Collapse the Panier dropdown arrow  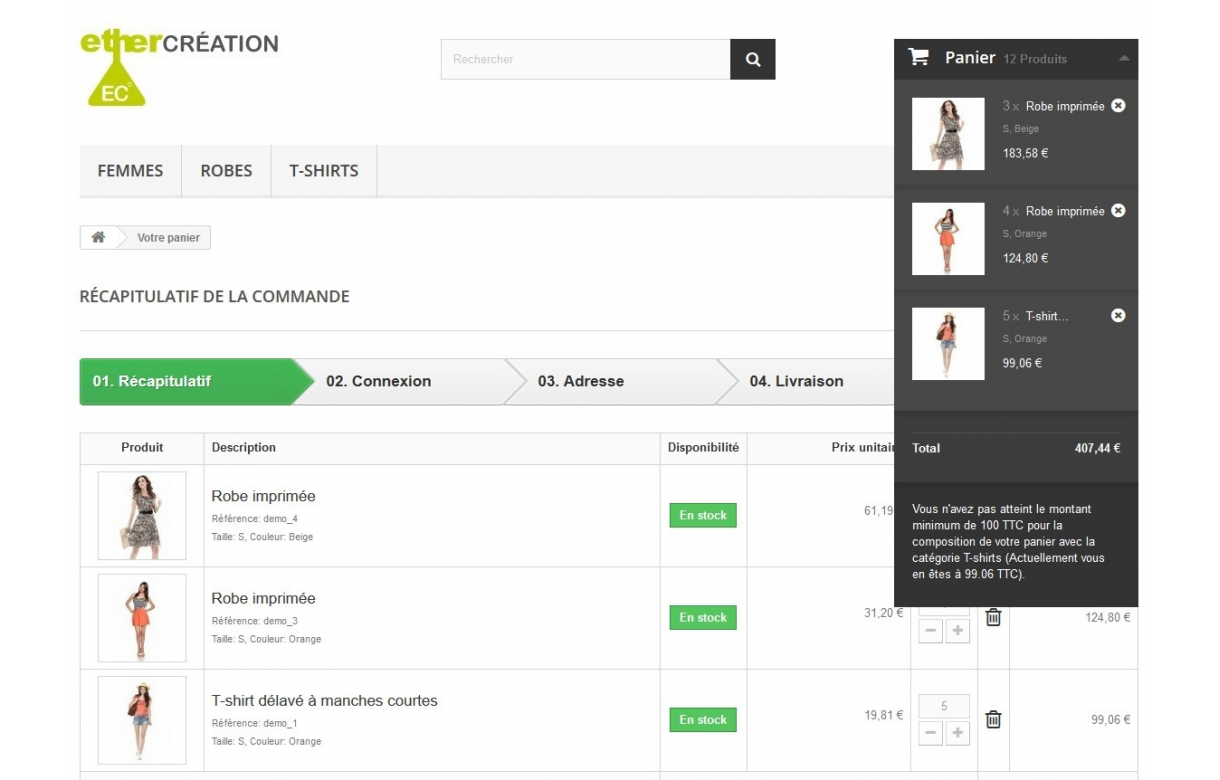click(x=1123, y=58)
